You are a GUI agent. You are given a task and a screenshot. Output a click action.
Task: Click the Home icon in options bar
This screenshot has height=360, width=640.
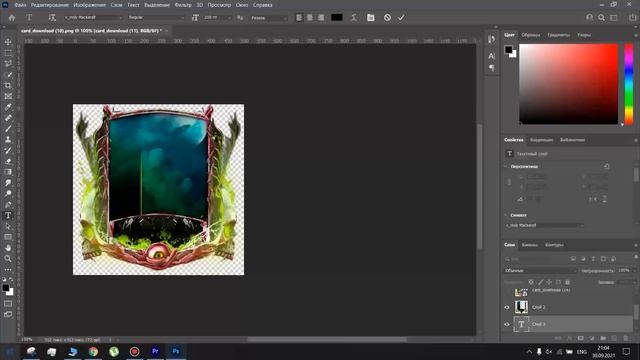tap(12, 18)
